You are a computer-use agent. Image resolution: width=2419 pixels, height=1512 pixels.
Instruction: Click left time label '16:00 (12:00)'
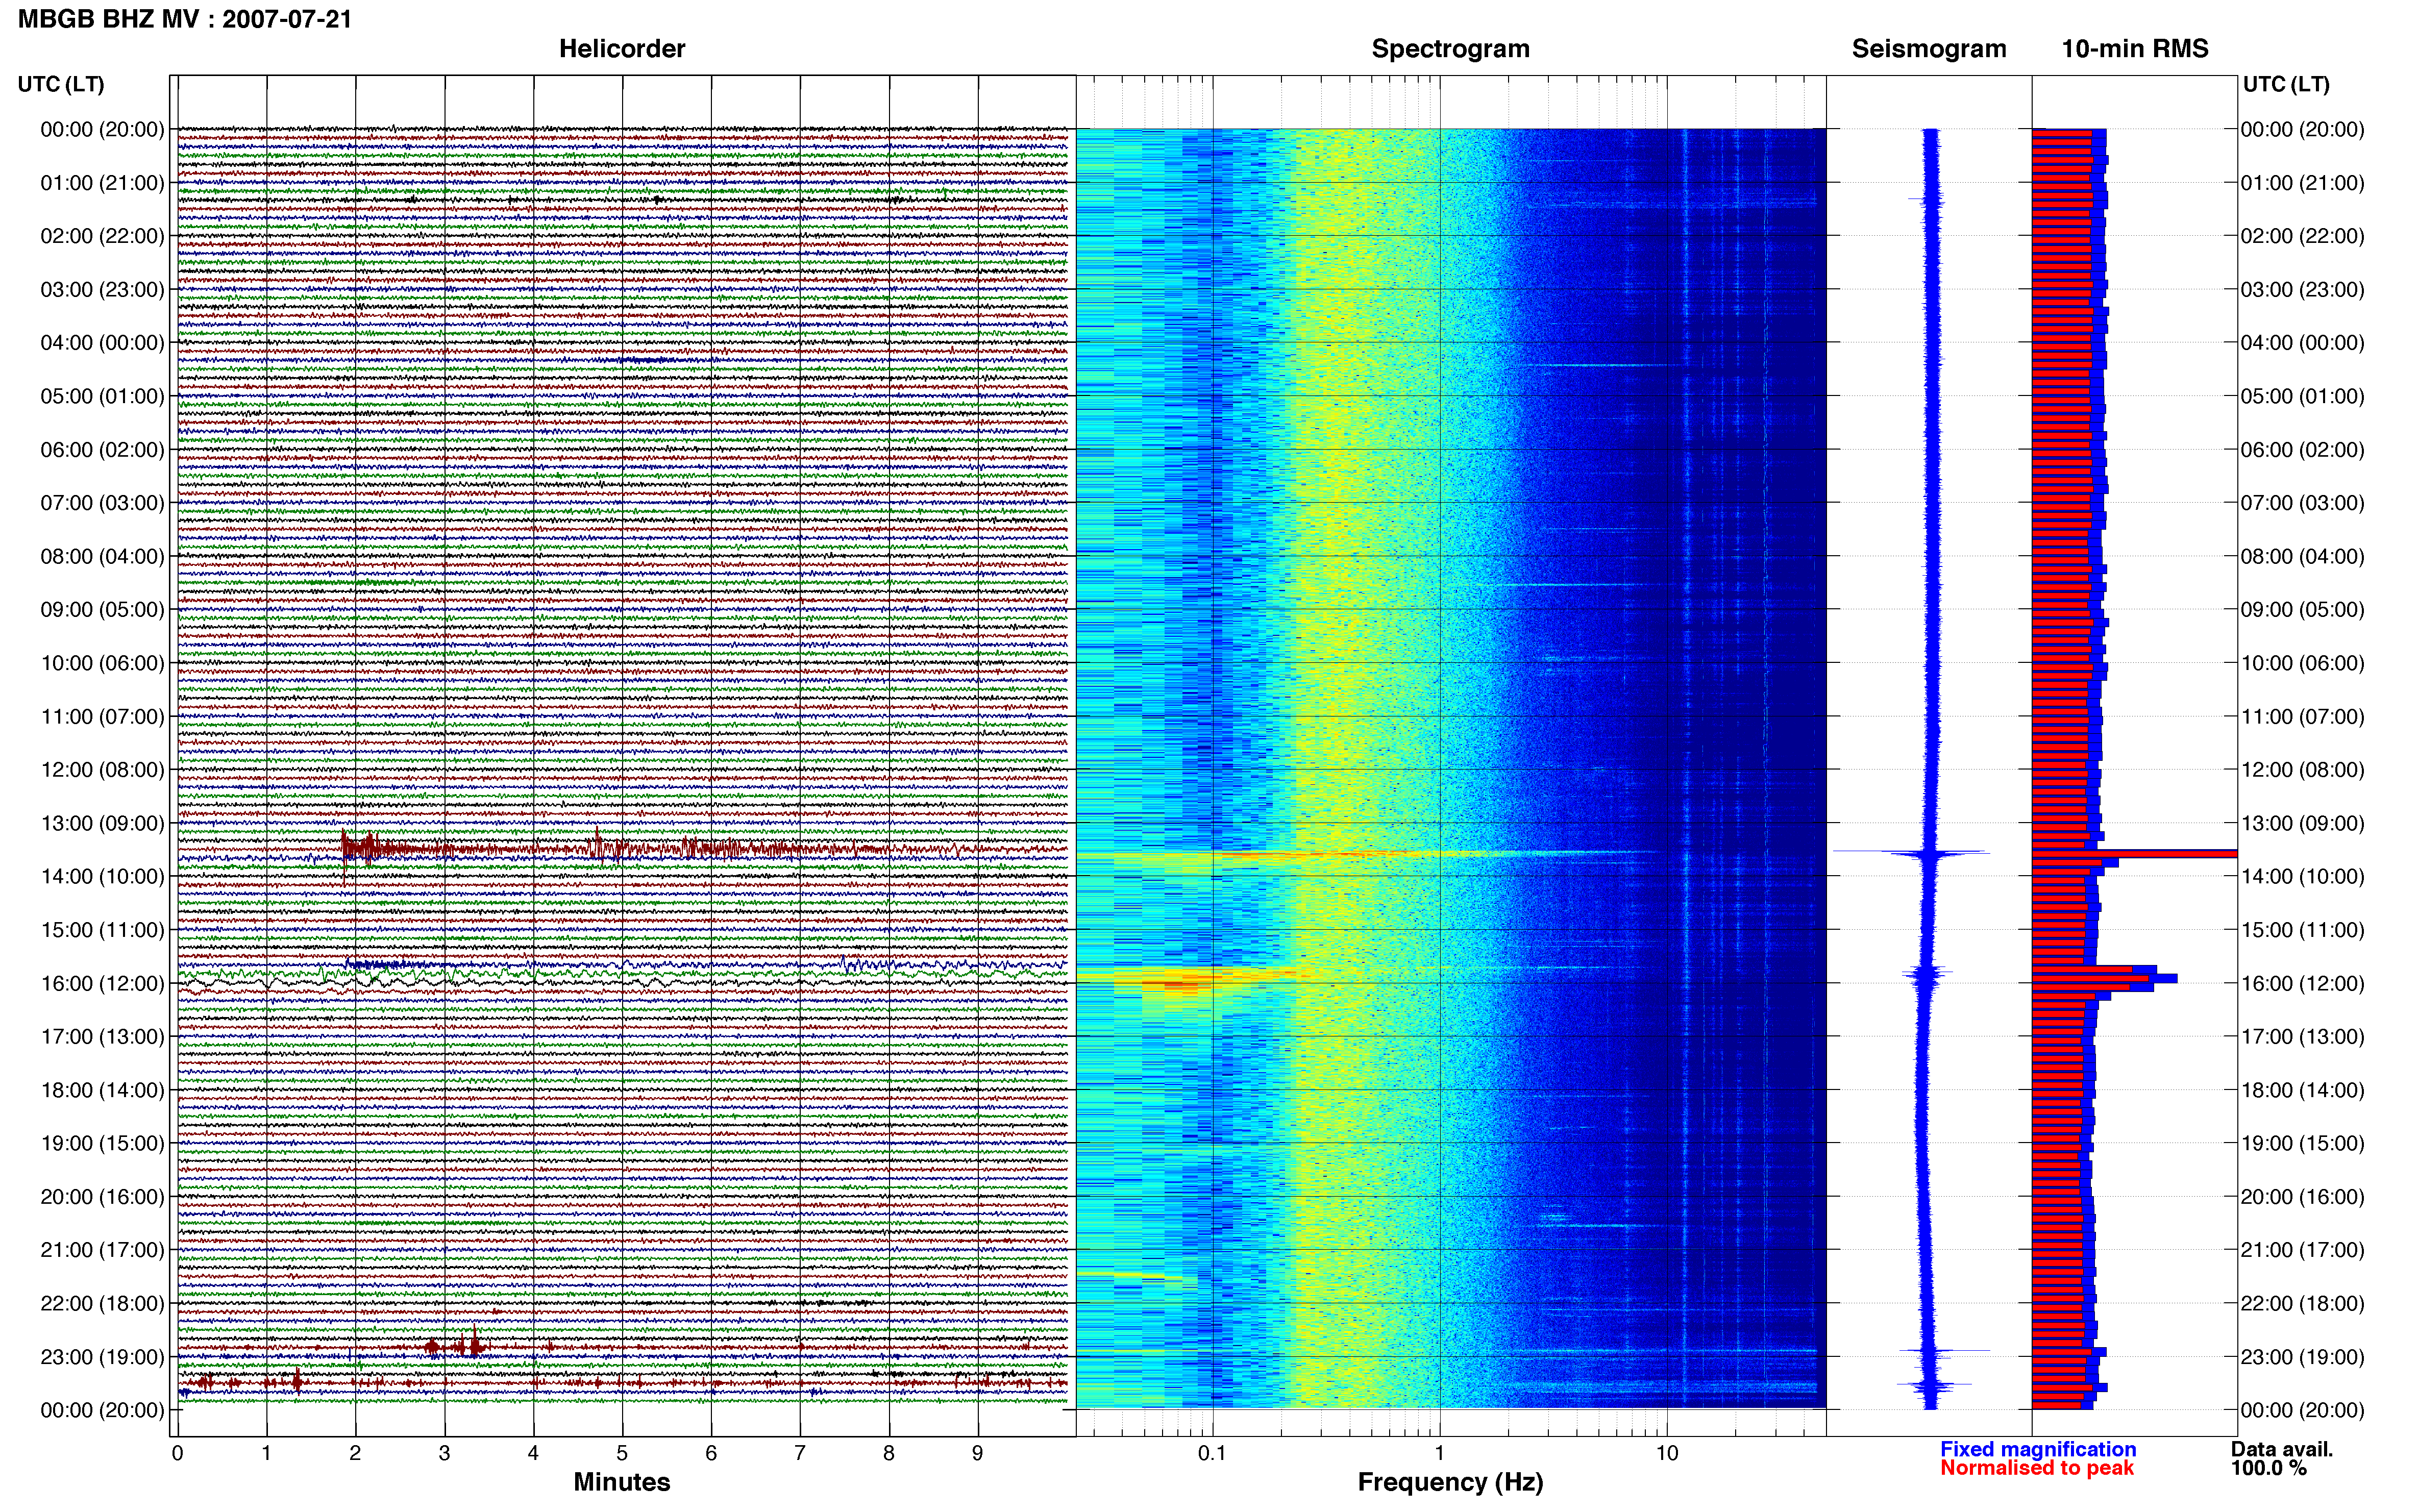coord(102,983)
